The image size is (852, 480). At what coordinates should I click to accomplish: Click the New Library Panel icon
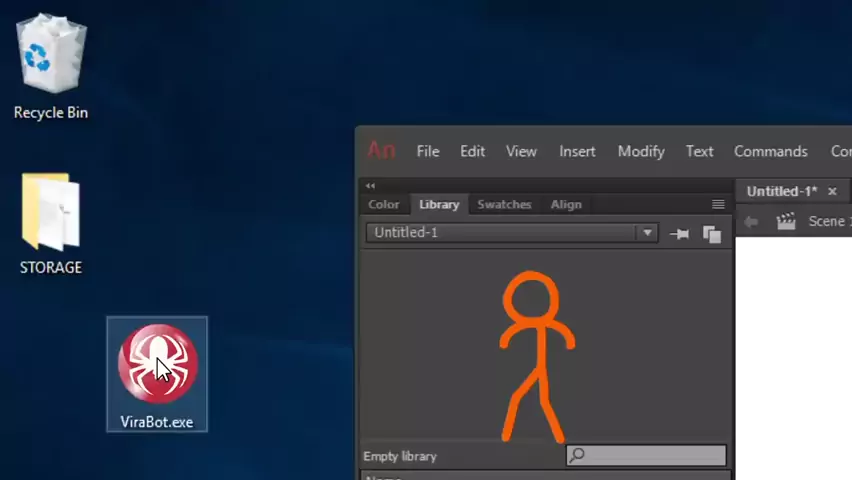pos(712,233)
